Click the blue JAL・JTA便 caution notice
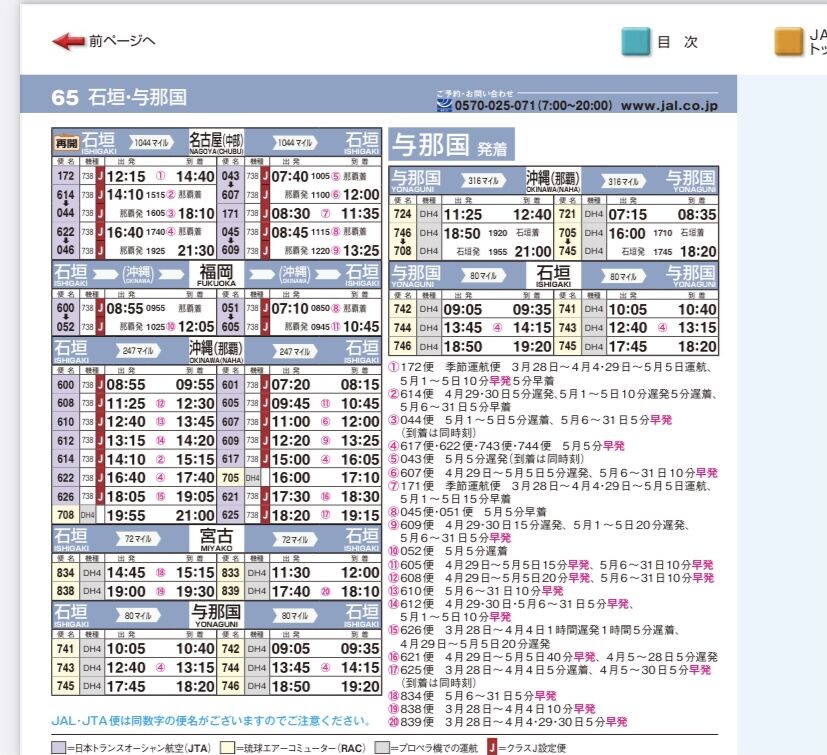The height and width of the screenshot is (755, 827). [211, 721]
